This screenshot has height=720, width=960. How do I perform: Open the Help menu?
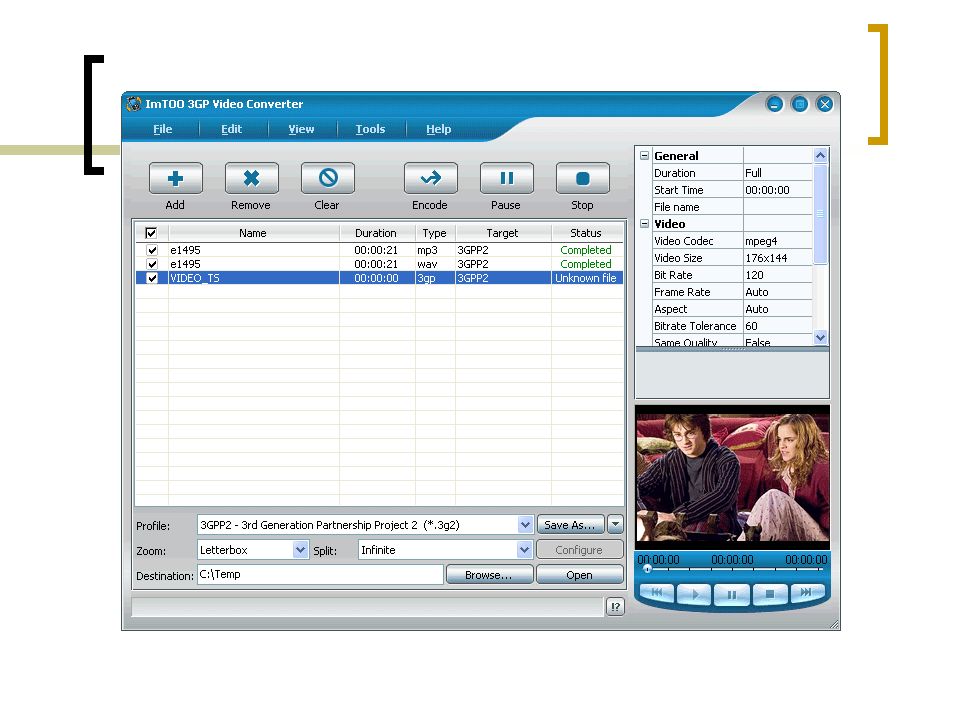(438, 129)
